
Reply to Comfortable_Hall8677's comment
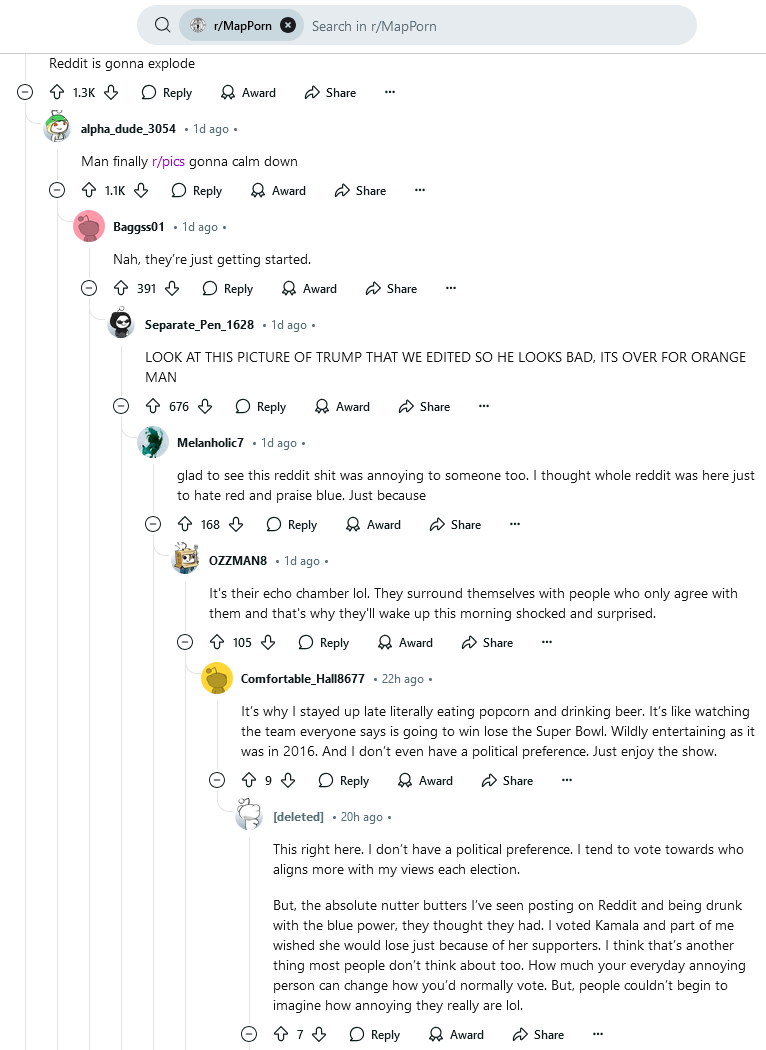pyautogui.click(x=344, y=780)
